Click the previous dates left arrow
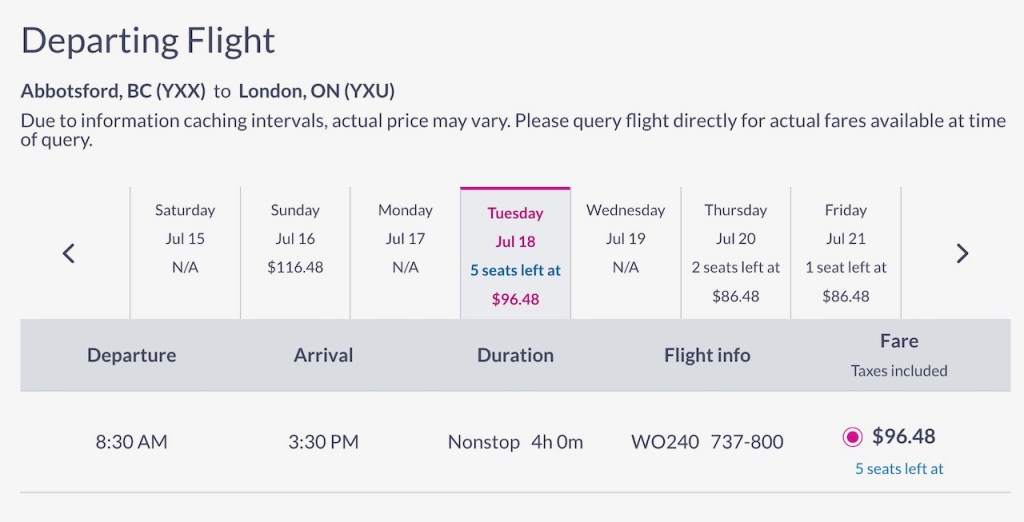 (x=69, y=253)
